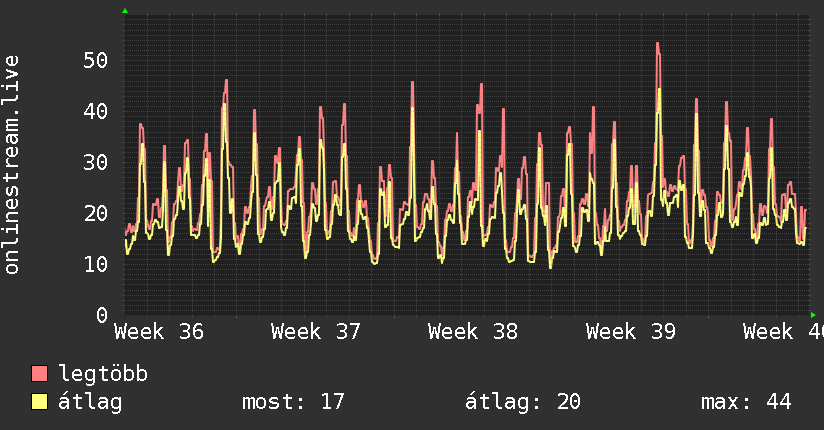The image size is (824, 430).
Task: Click the Week 40 axis label
Action: click(784, 332)
